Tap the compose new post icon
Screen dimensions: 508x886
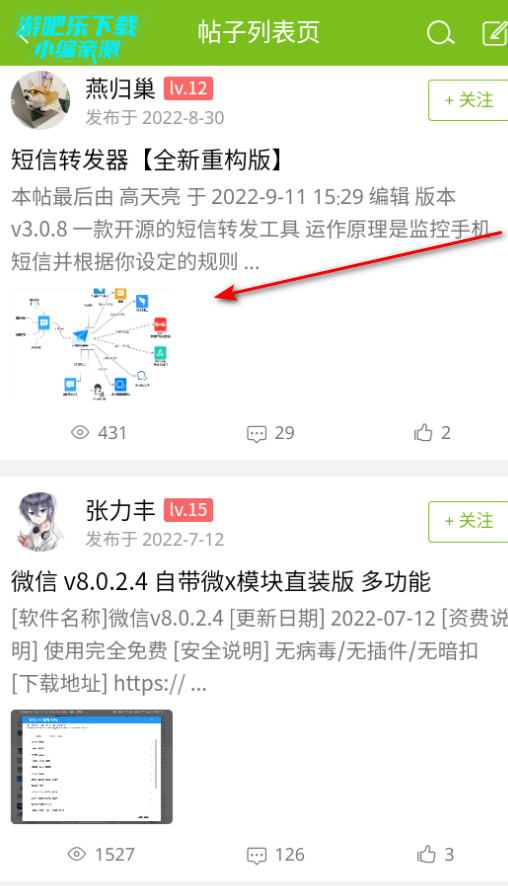pyautogui.click(x=494, y=33)
